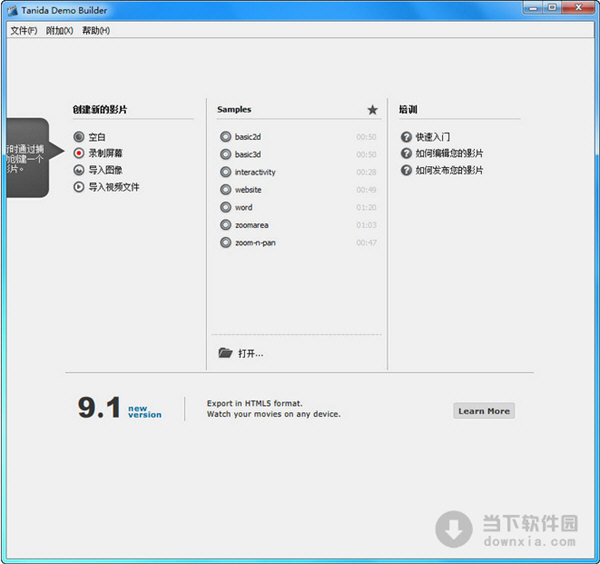Click the 打开... open file link
Screen dimensions: 600x564
click(x=250, y=353)
